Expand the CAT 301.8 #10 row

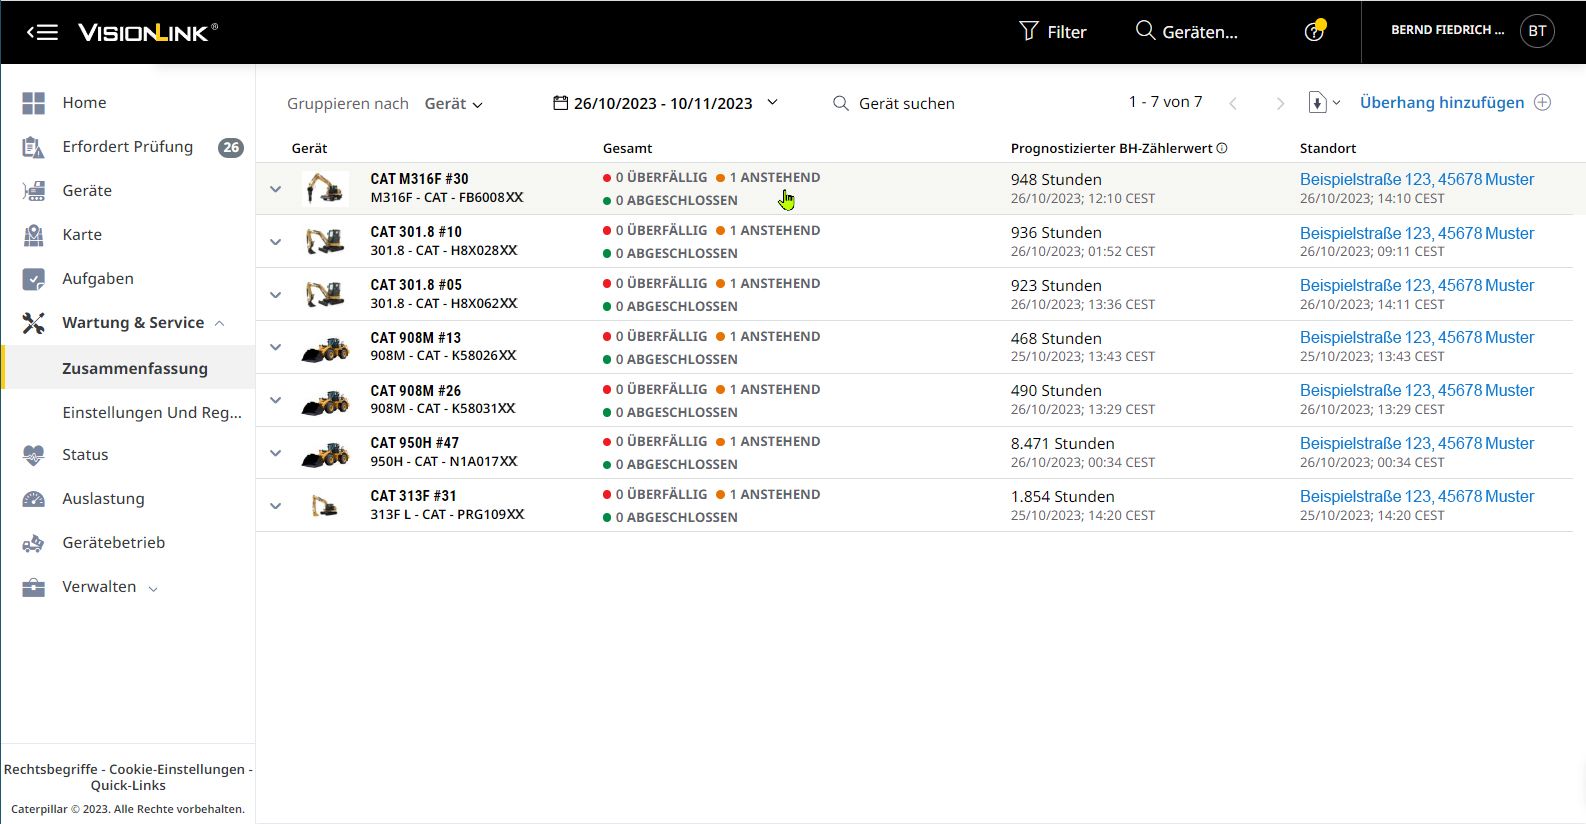pyautogui.click(x=276, y=242)
